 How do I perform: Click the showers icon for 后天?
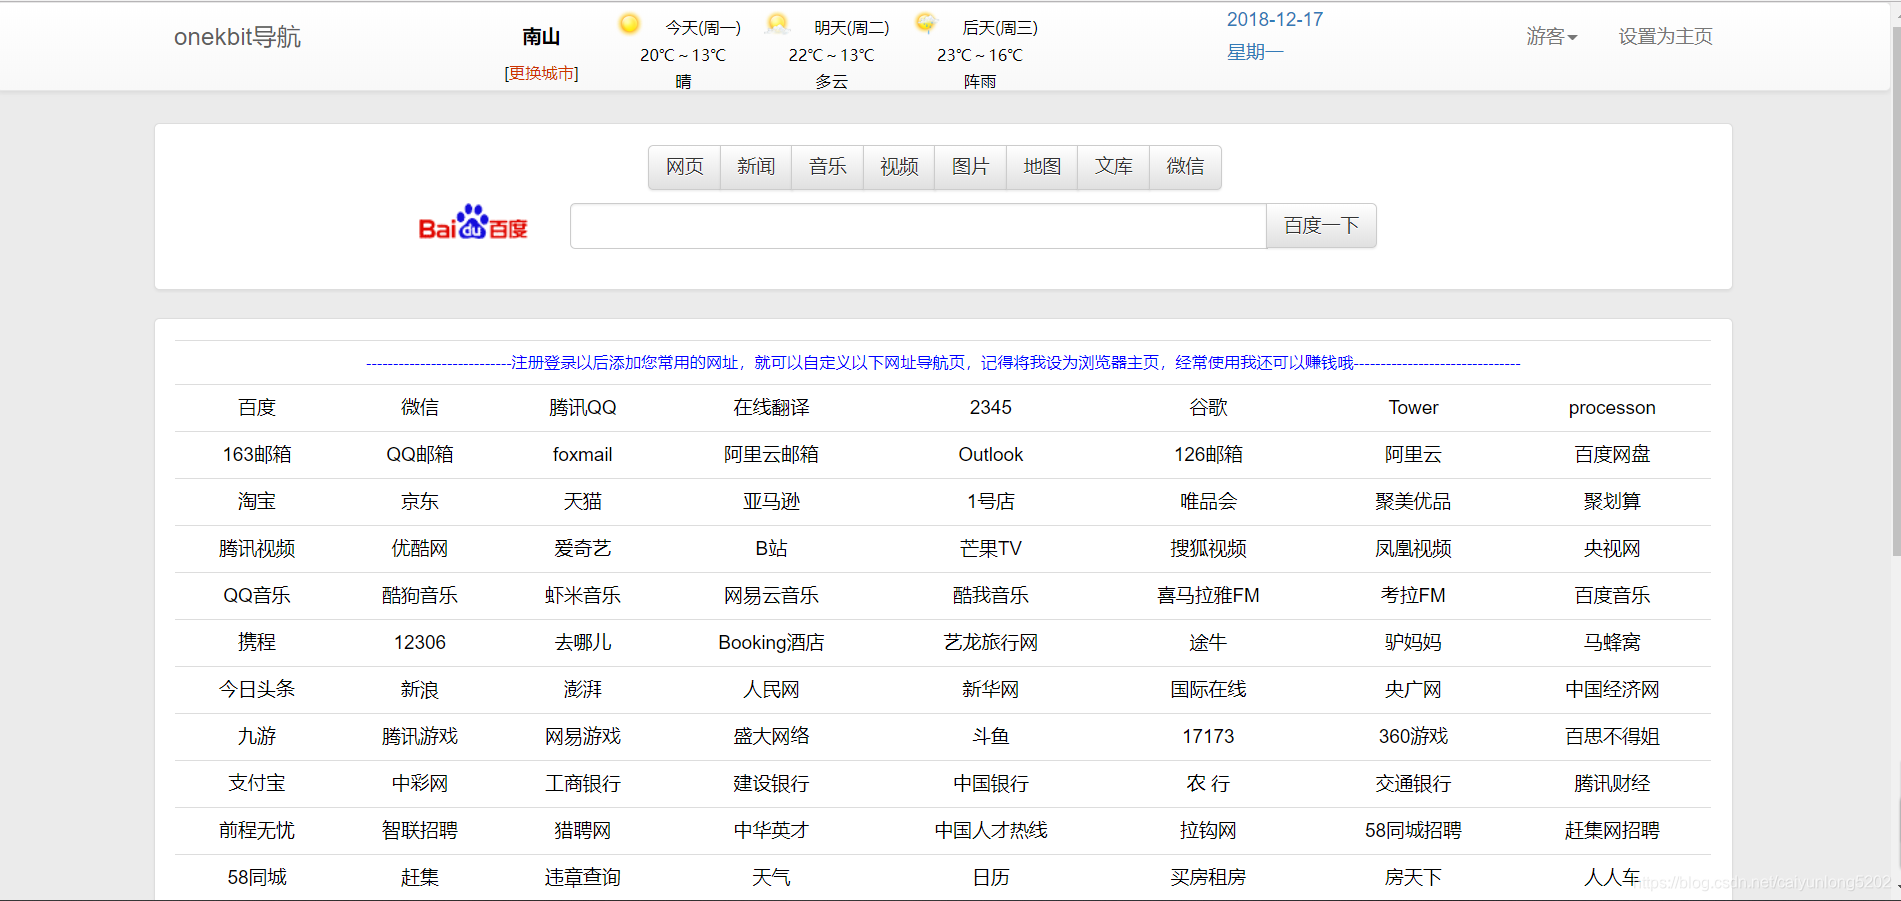click(926, 24)
